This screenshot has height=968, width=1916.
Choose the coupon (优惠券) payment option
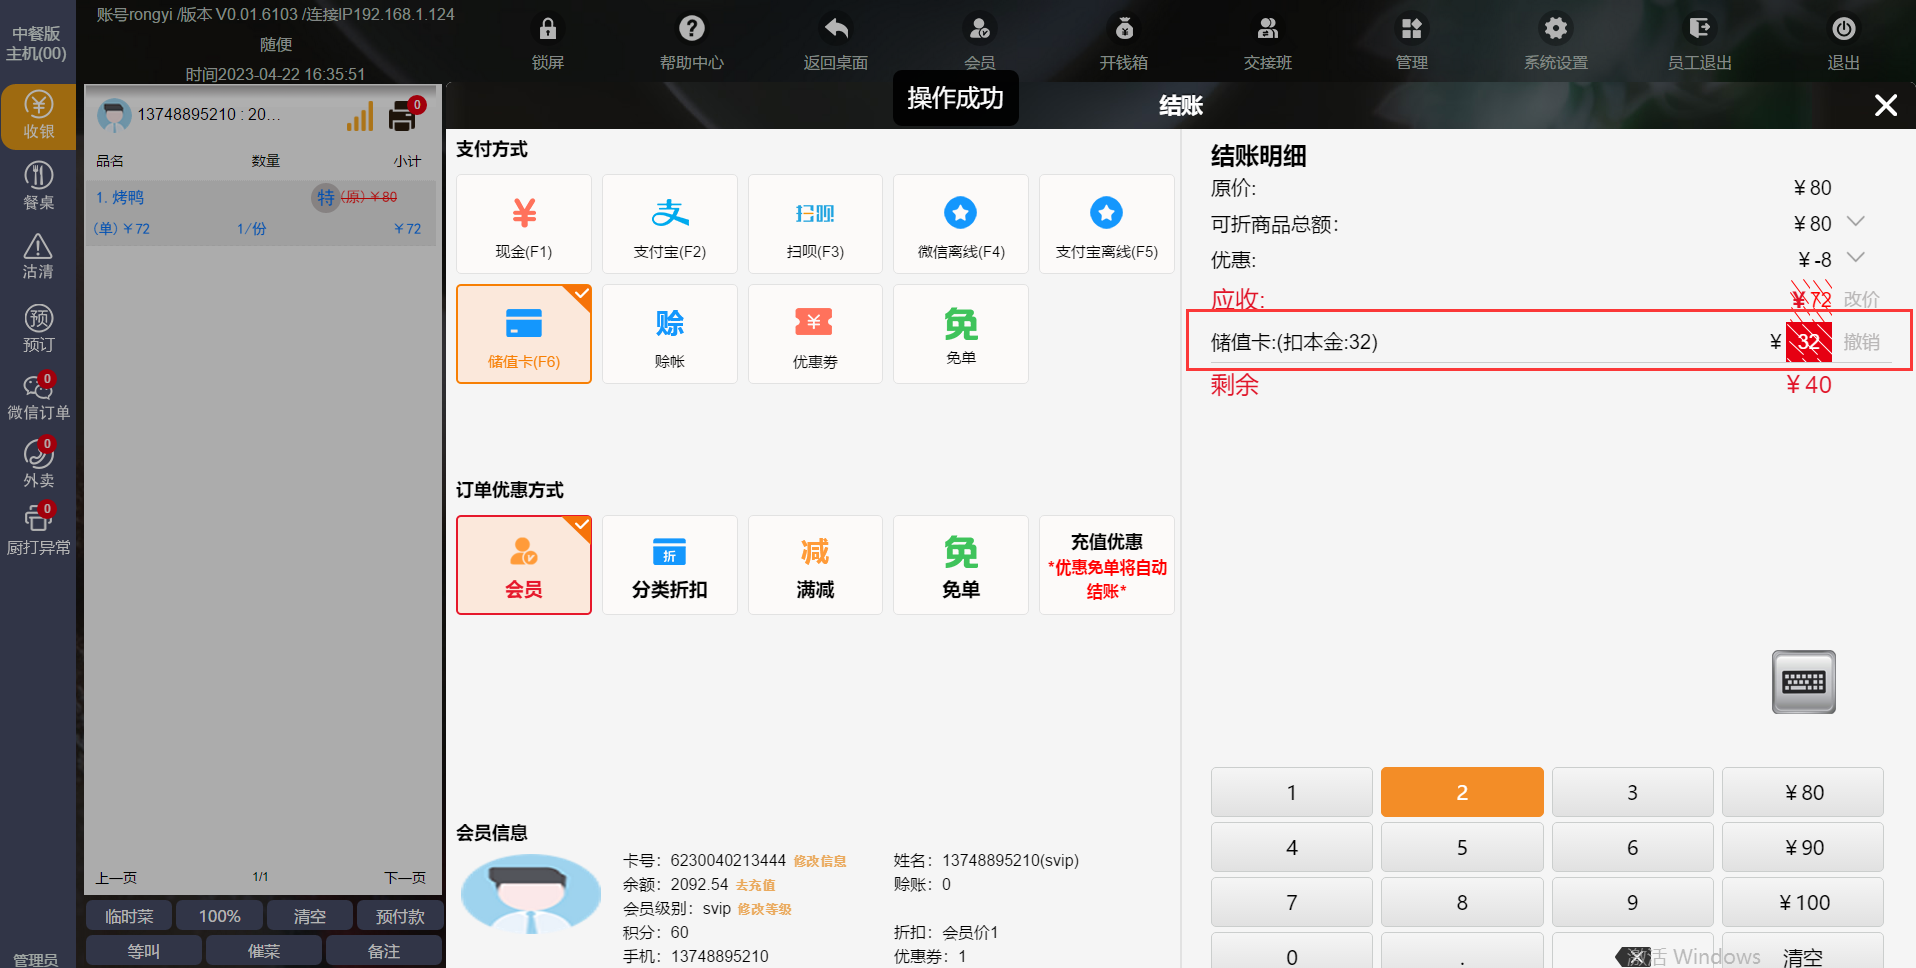click(815, 334)
